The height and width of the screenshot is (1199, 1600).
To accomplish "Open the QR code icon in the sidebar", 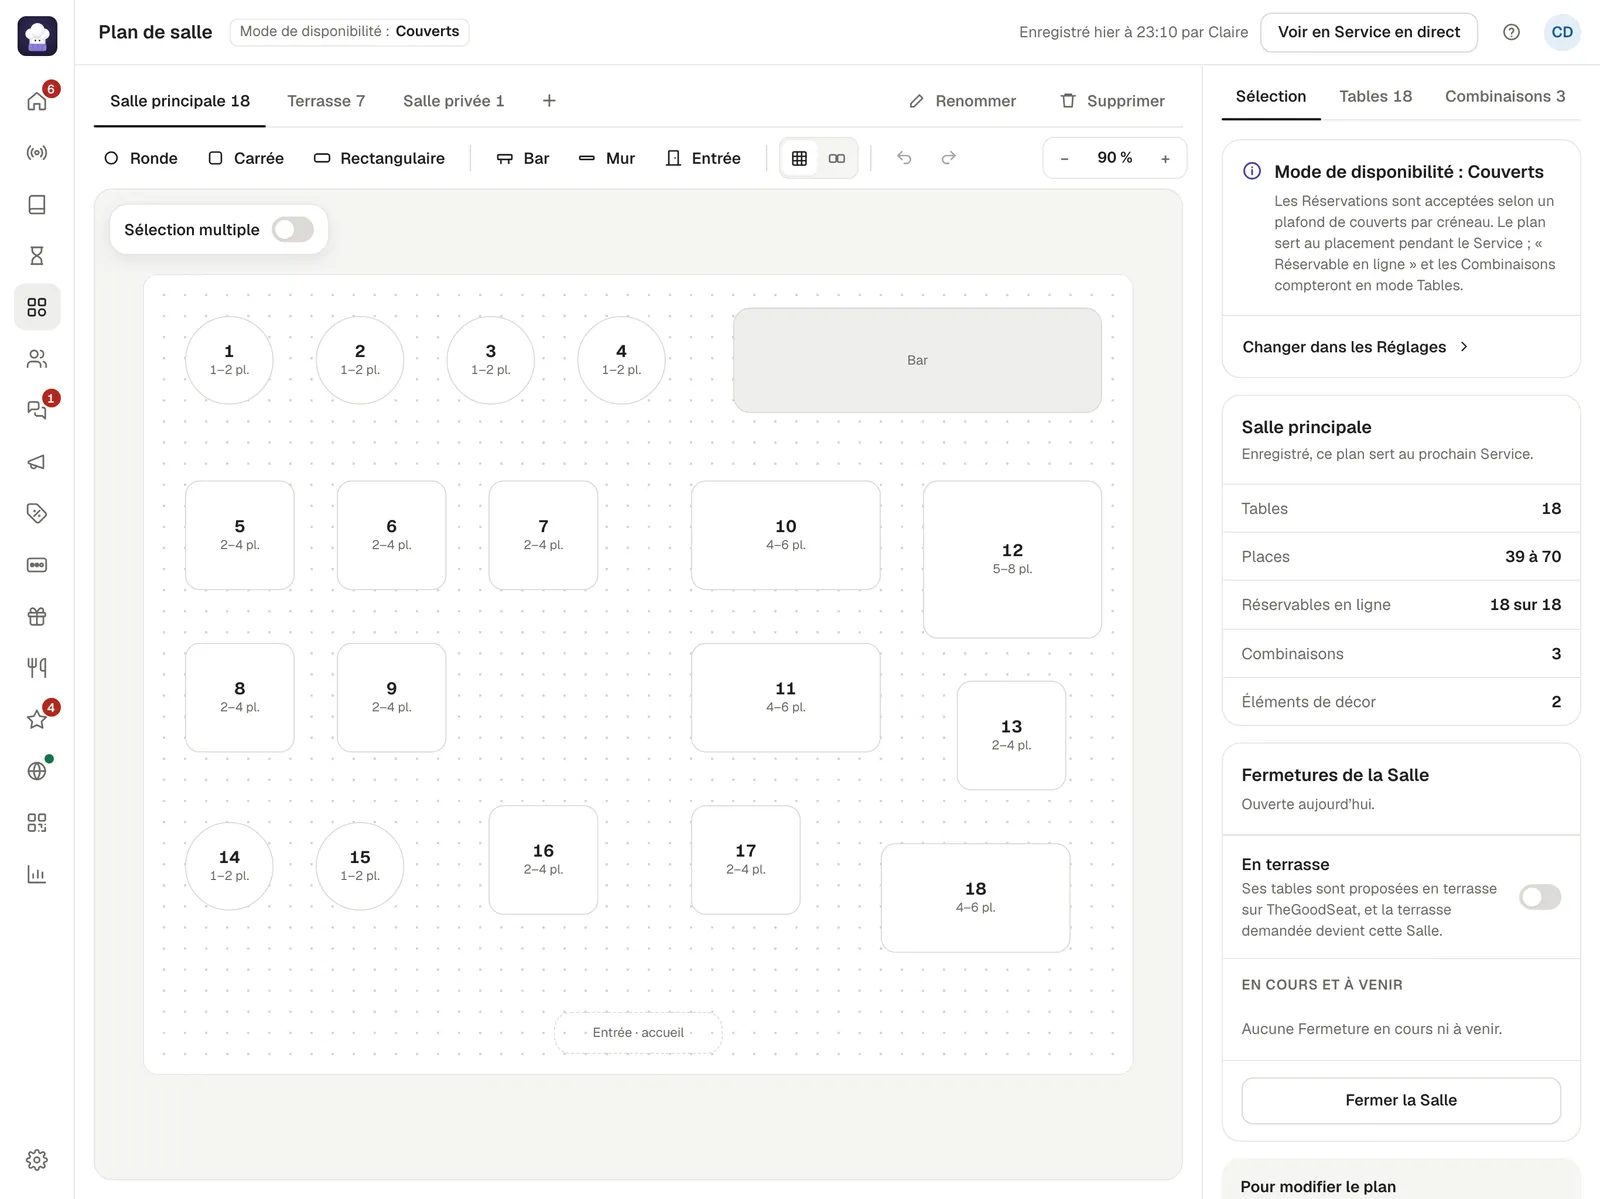I will (x=37, y=823).
